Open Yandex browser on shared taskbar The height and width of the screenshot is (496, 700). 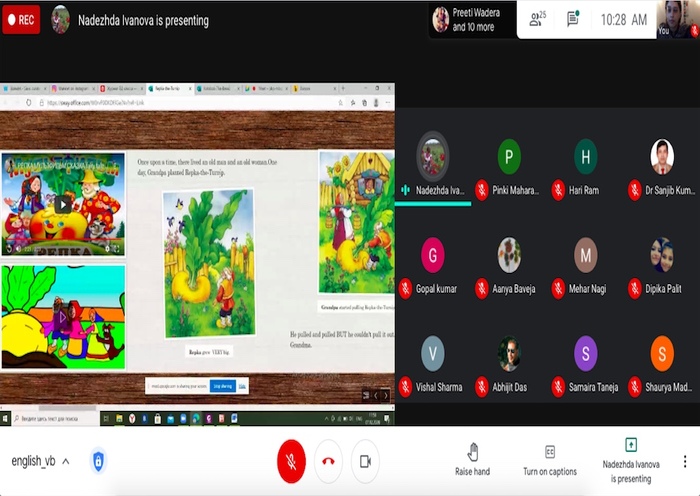tap(132, 419)
